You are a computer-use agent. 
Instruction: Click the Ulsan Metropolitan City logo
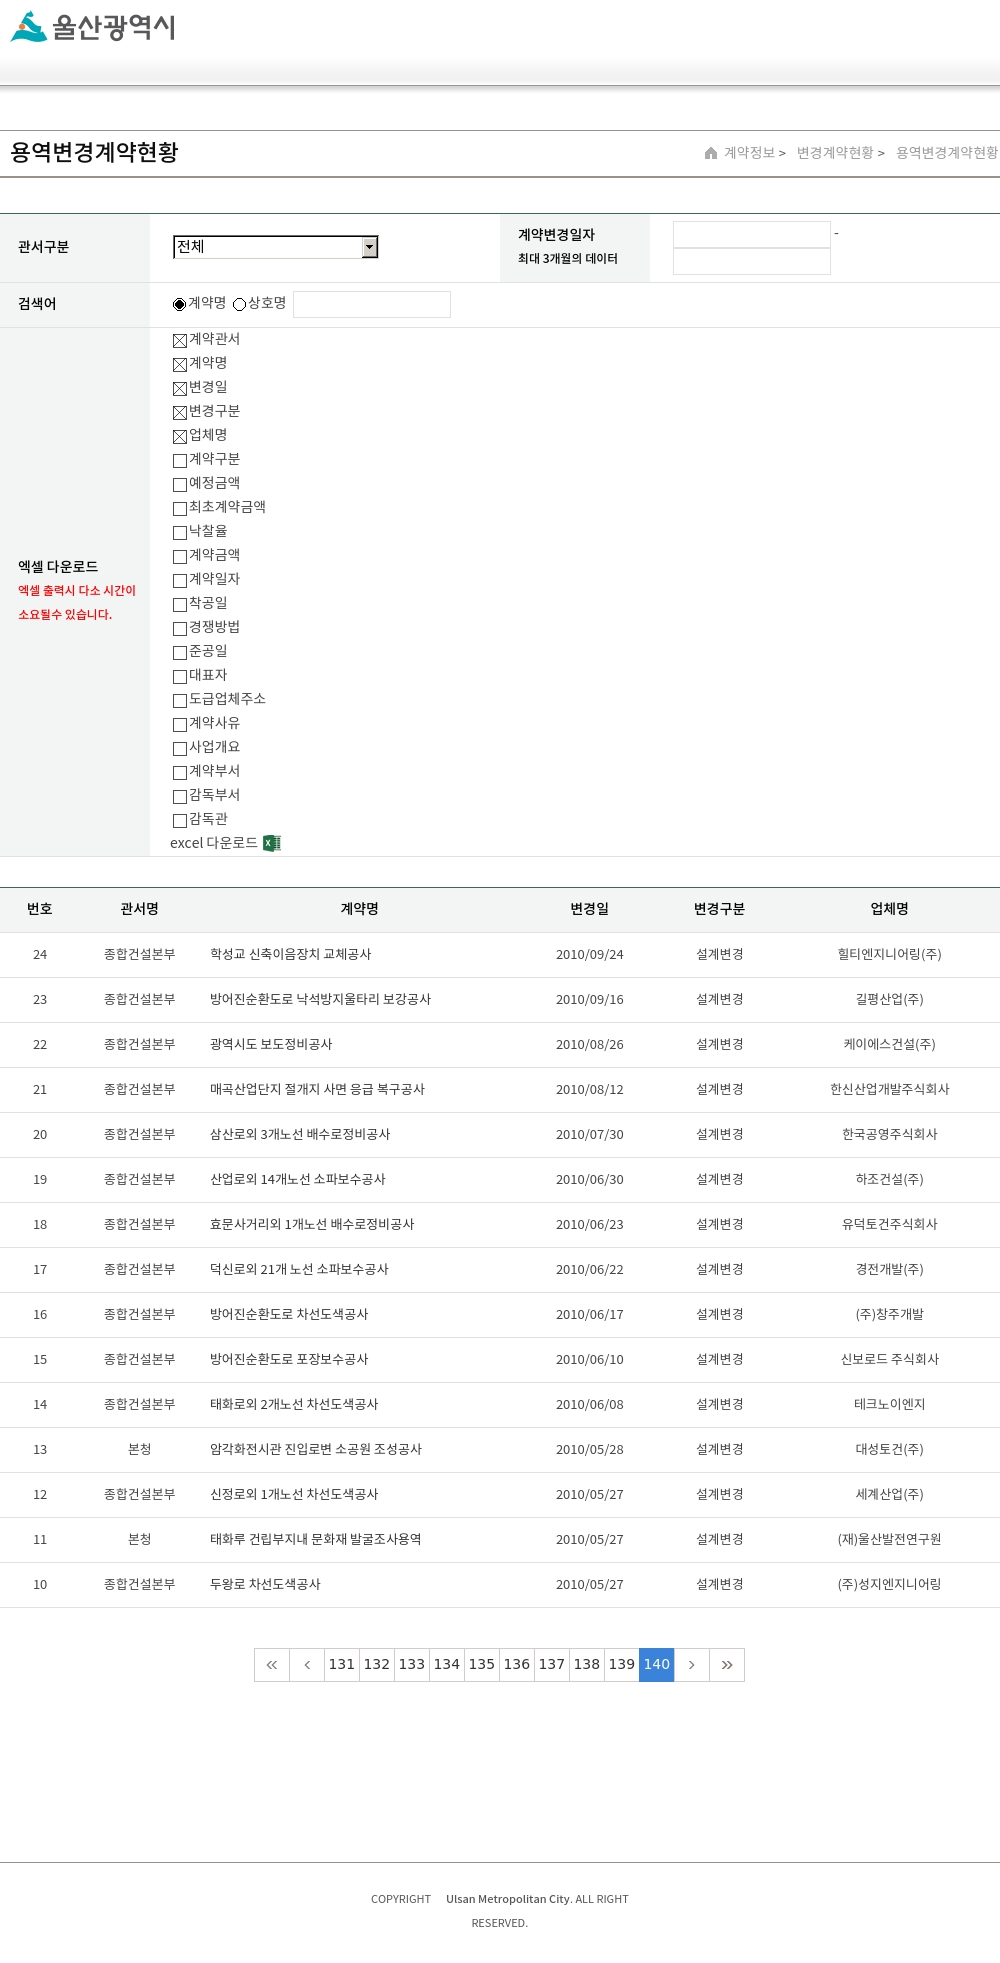[x=93, y=27]
